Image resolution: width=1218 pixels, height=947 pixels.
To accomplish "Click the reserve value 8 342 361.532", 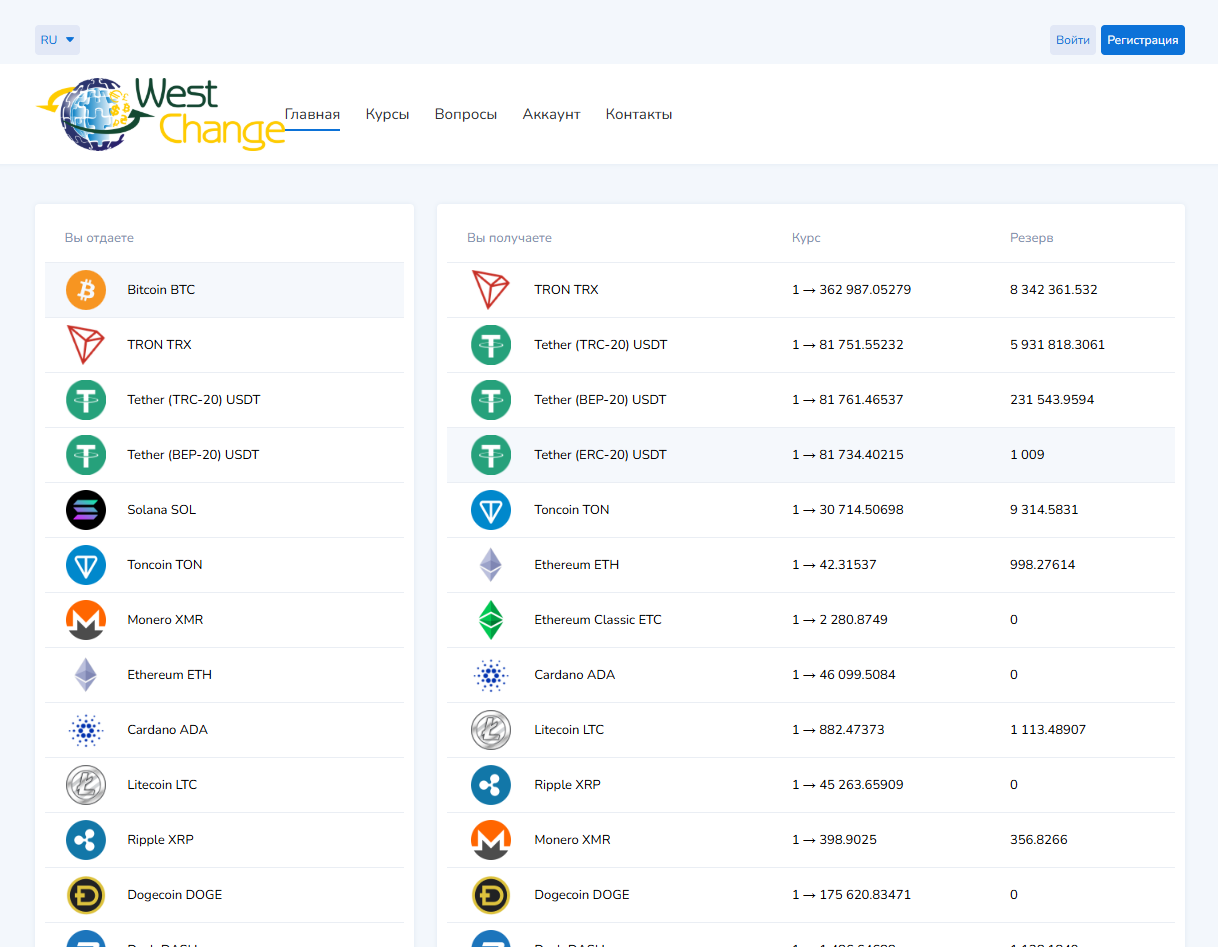I will coord(1054,290).
